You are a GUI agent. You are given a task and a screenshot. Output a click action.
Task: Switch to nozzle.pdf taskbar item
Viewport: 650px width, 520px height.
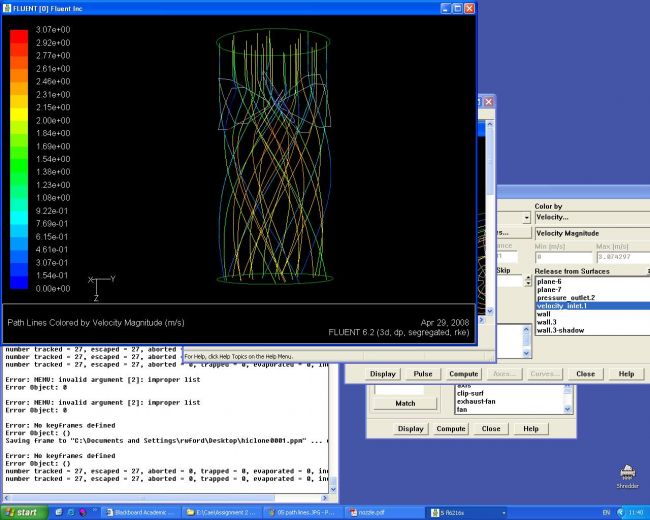[382, 513]
